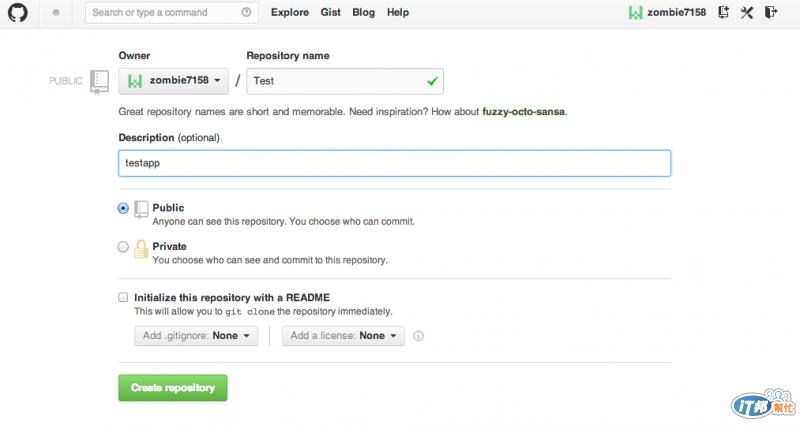This screenshot has height=425, width=800.
Task: Click the Public option label text
Action: (x=168, y=208)
